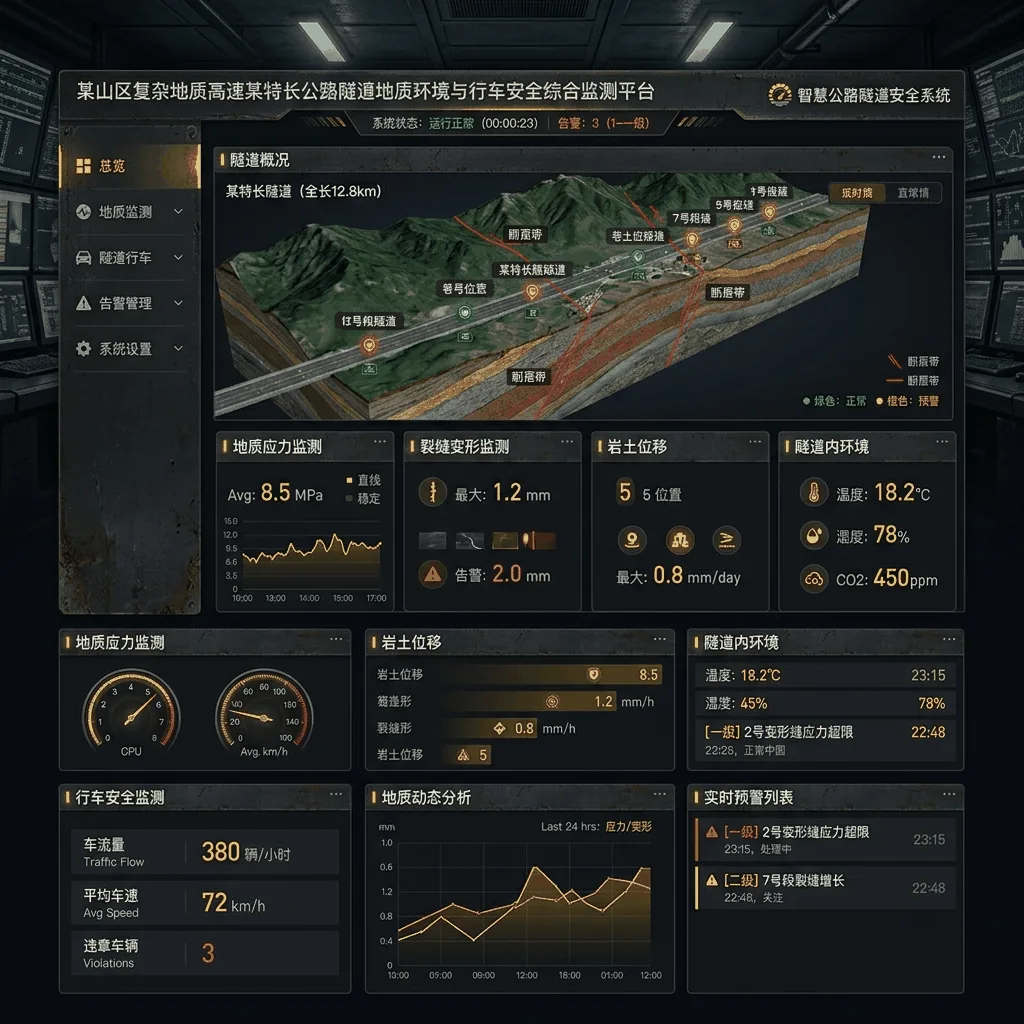Open the 总览 overview grid icon
This screenshot has width=1024, height=1024.
click(x=84, y=166)
